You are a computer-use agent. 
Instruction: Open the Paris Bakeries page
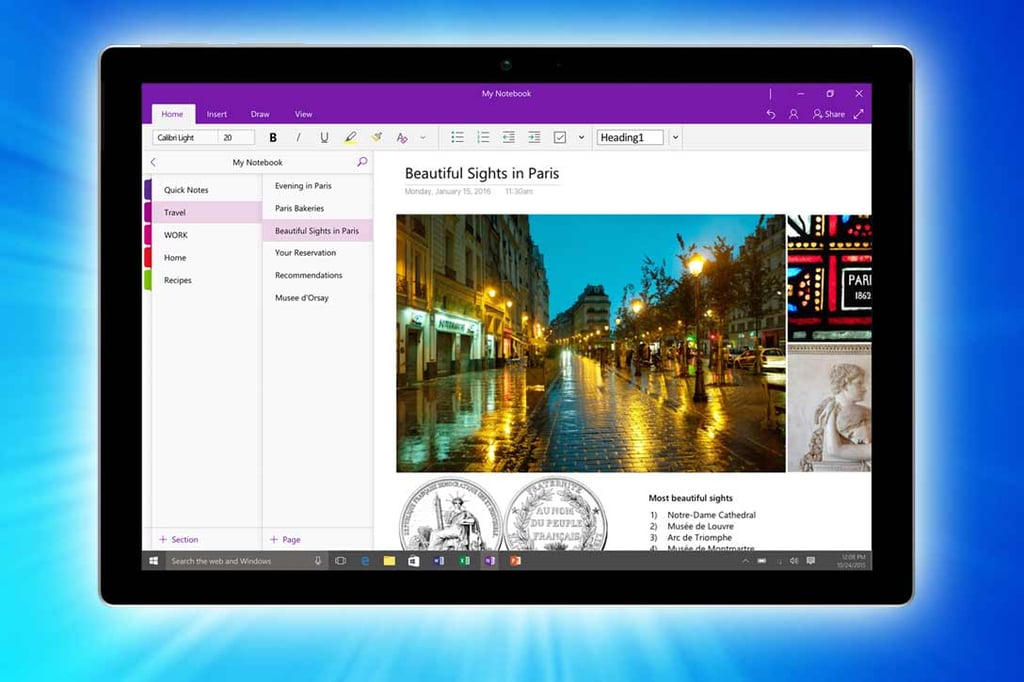click(299, 208)
